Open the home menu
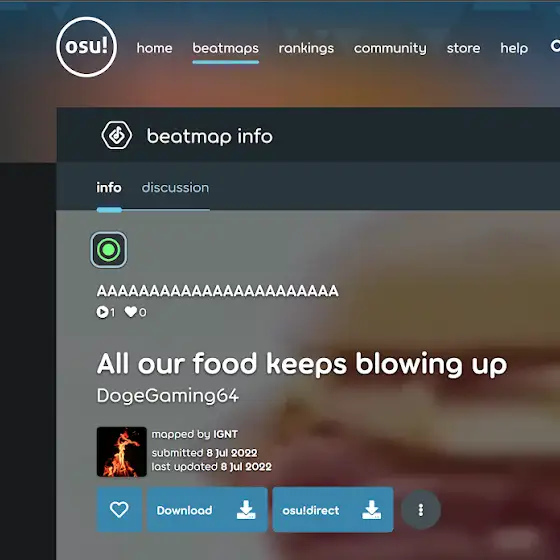Viewport: 560px width, 560px height. tap(154, 48)
